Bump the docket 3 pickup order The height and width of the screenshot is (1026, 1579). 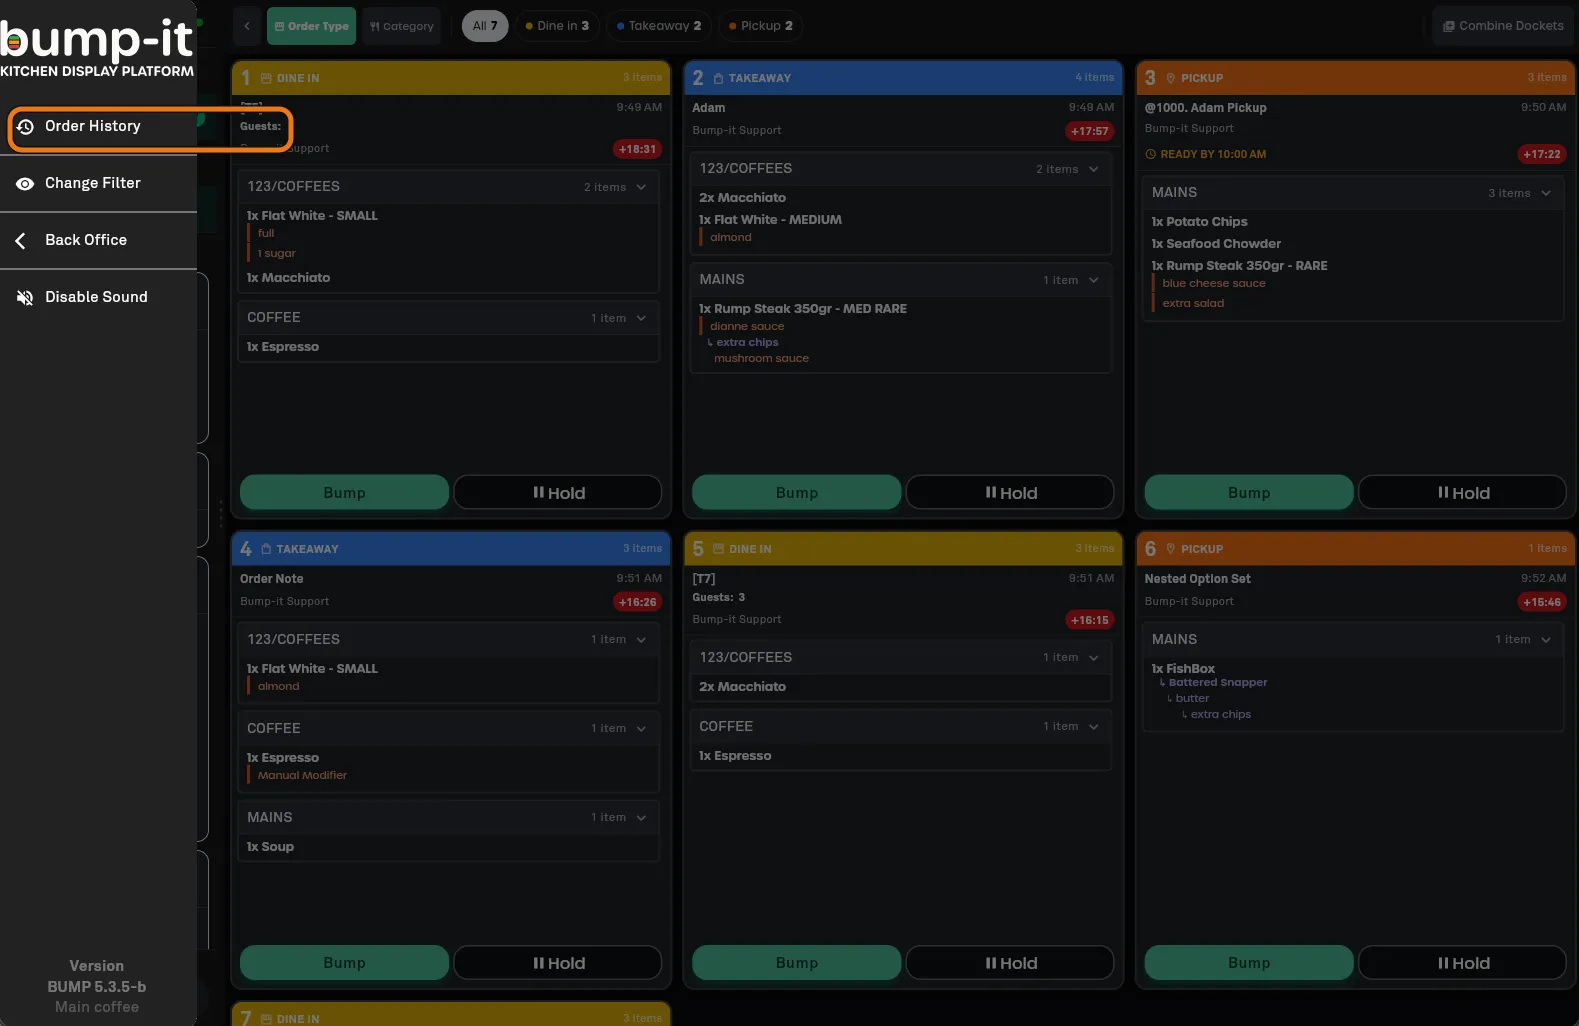(1248, 493)
